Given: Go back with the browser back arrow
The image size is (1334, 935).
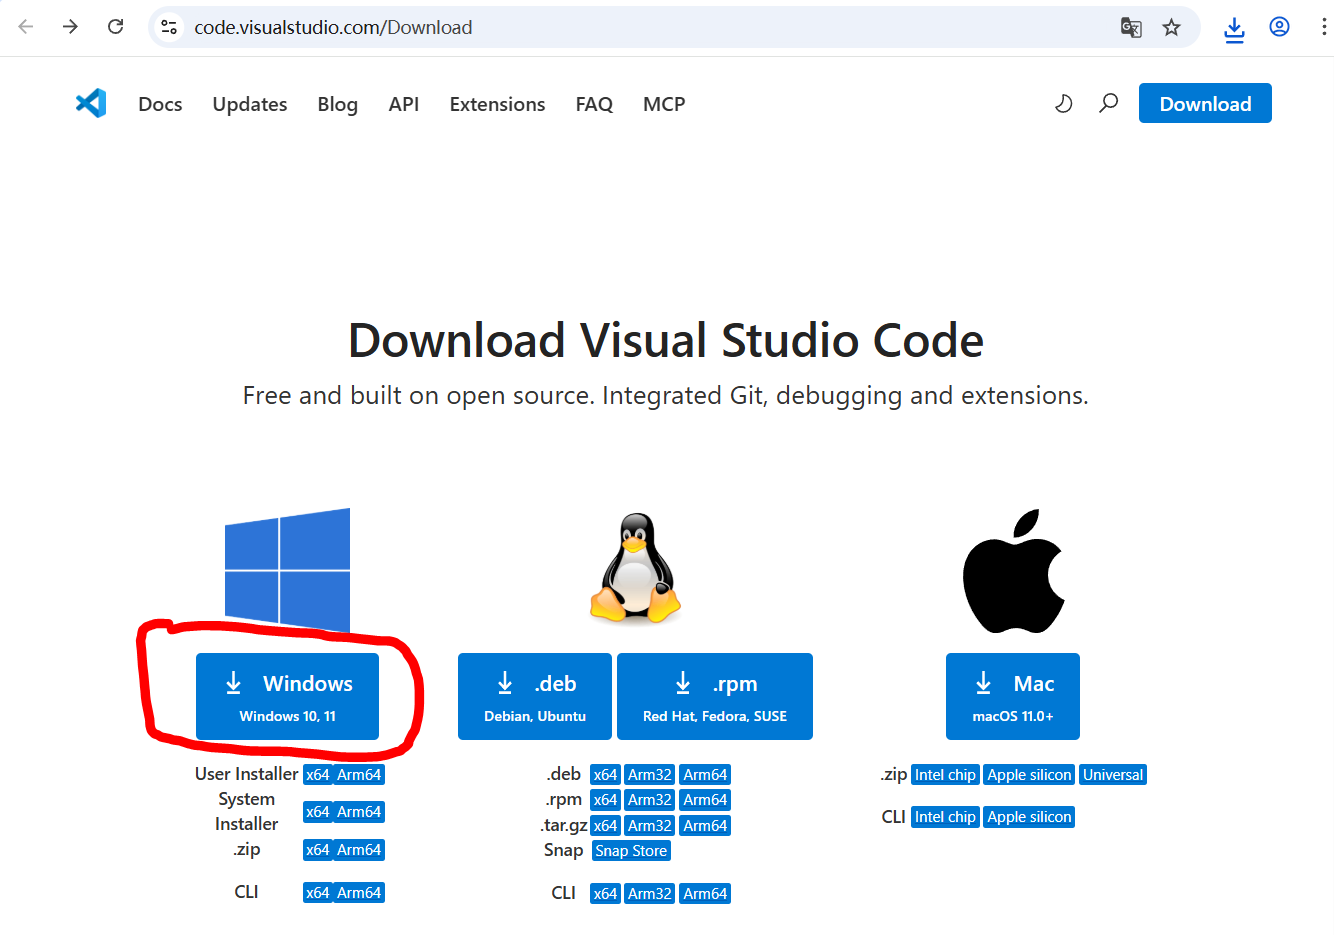Looking at the screenshot, I should 26,27.
